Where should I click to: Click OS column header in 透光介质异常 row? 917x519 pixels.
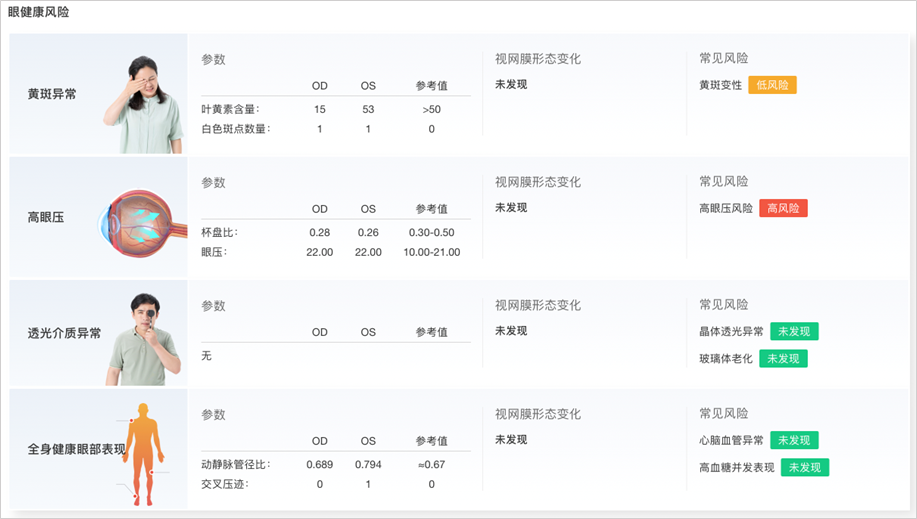click(368, 332)
